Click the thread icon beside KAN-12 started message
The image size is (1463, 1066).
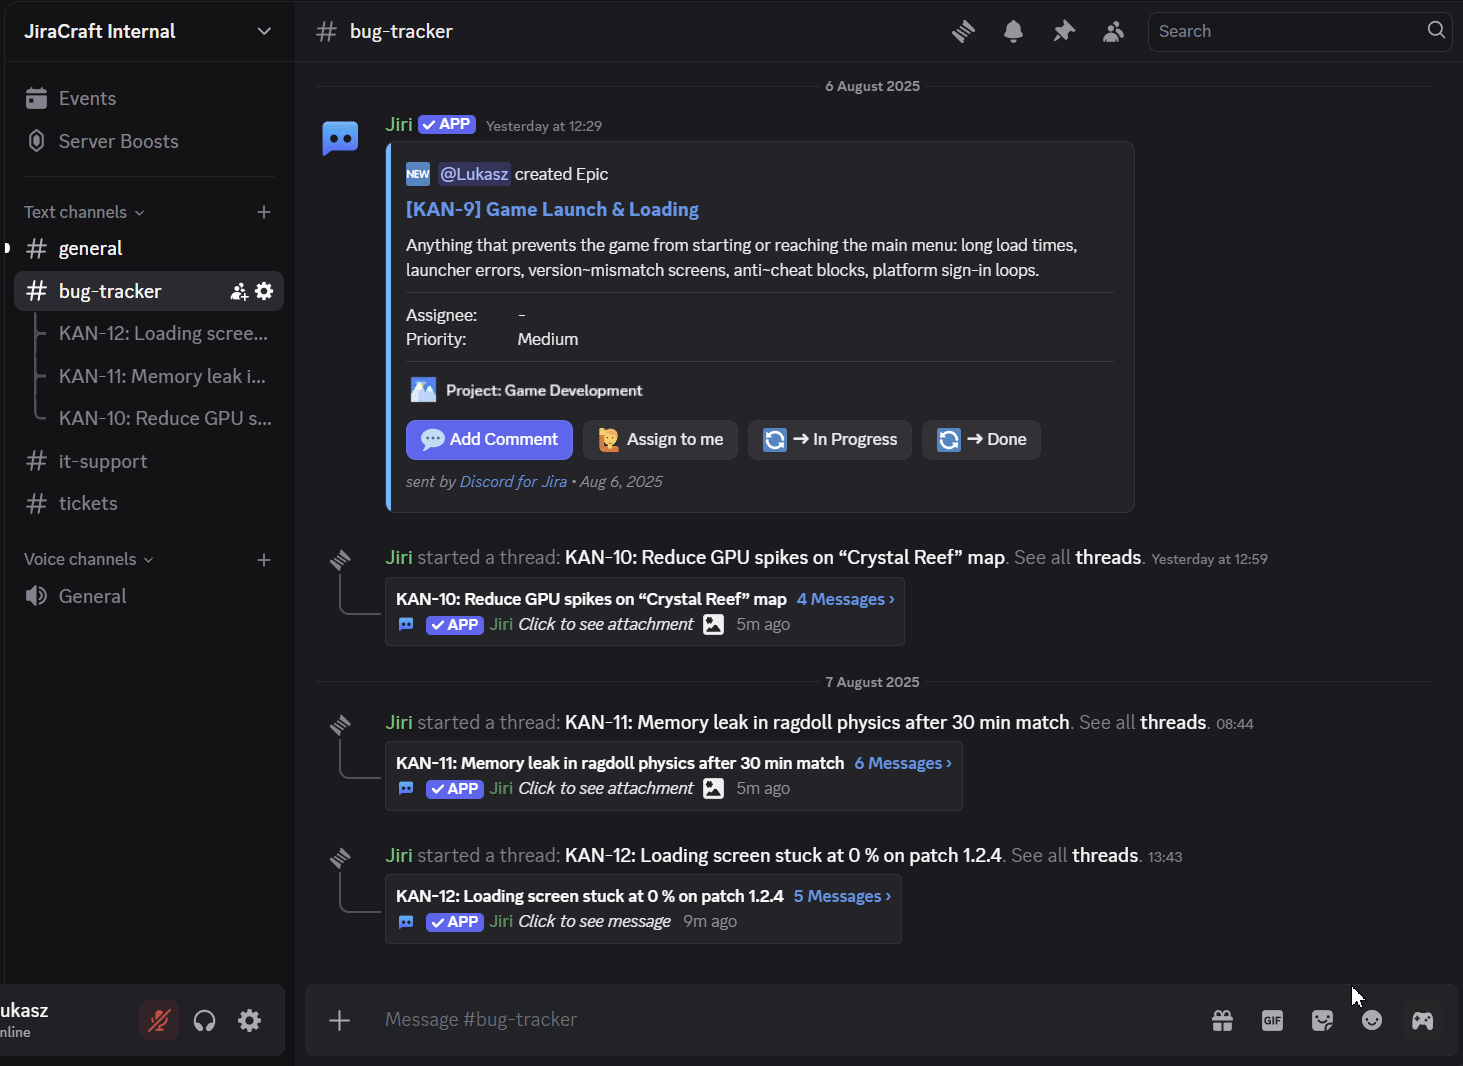340,857
